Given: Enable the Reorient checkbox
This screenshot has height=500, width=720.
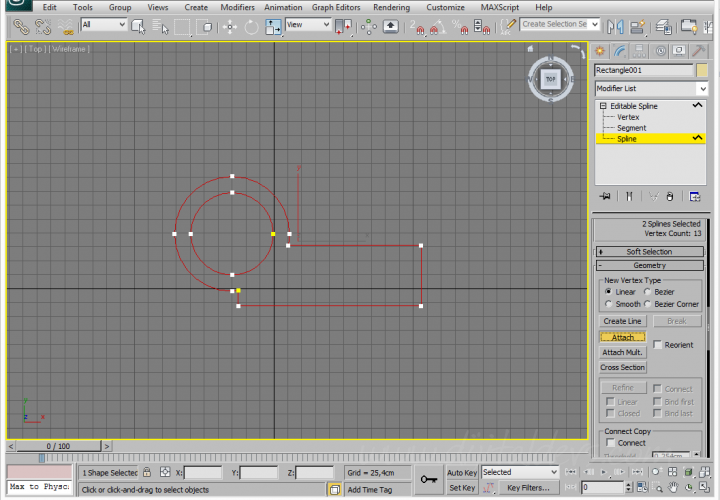Looking at the screenshot, I should (x=658, y=345).
